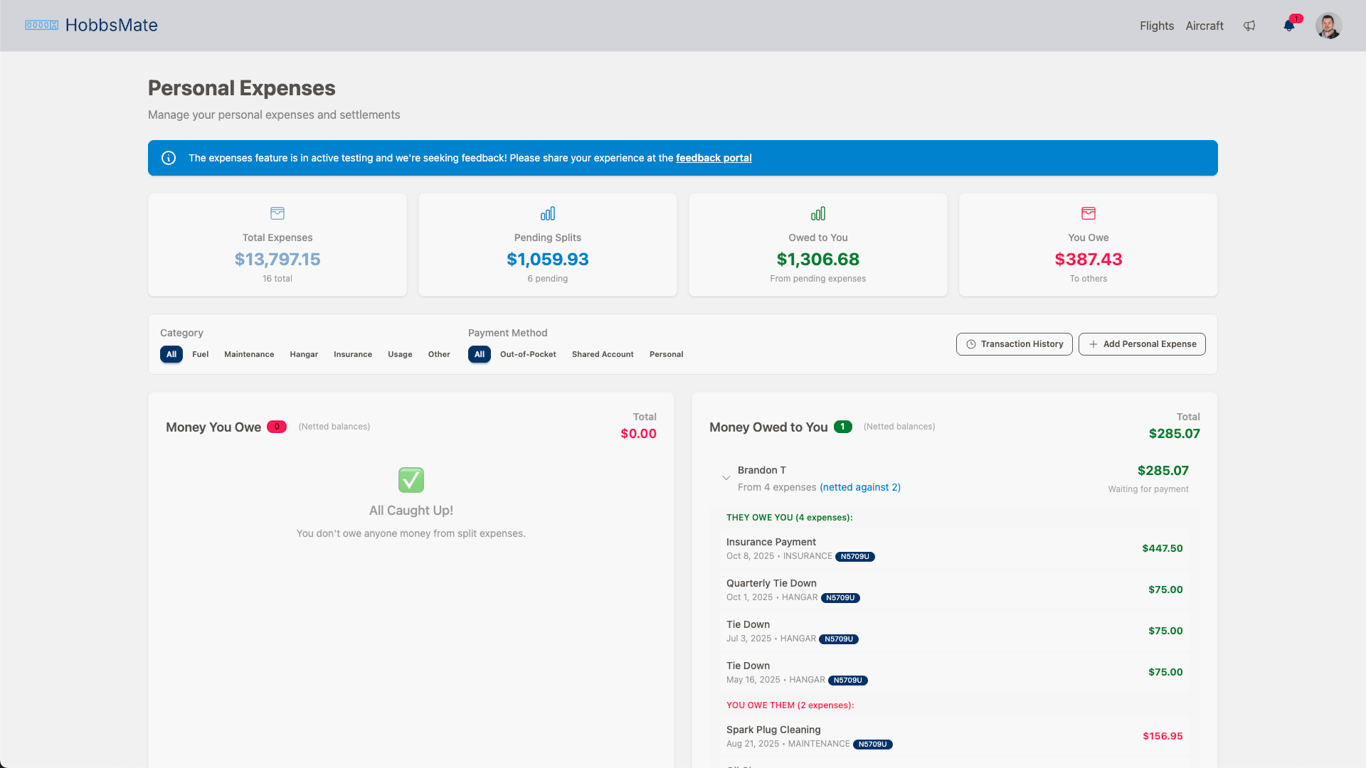Image resolution: width=1366 pixels, height=768 pixels.
Task: Filter by Shared Account payment method
Action: click(602, 354)
